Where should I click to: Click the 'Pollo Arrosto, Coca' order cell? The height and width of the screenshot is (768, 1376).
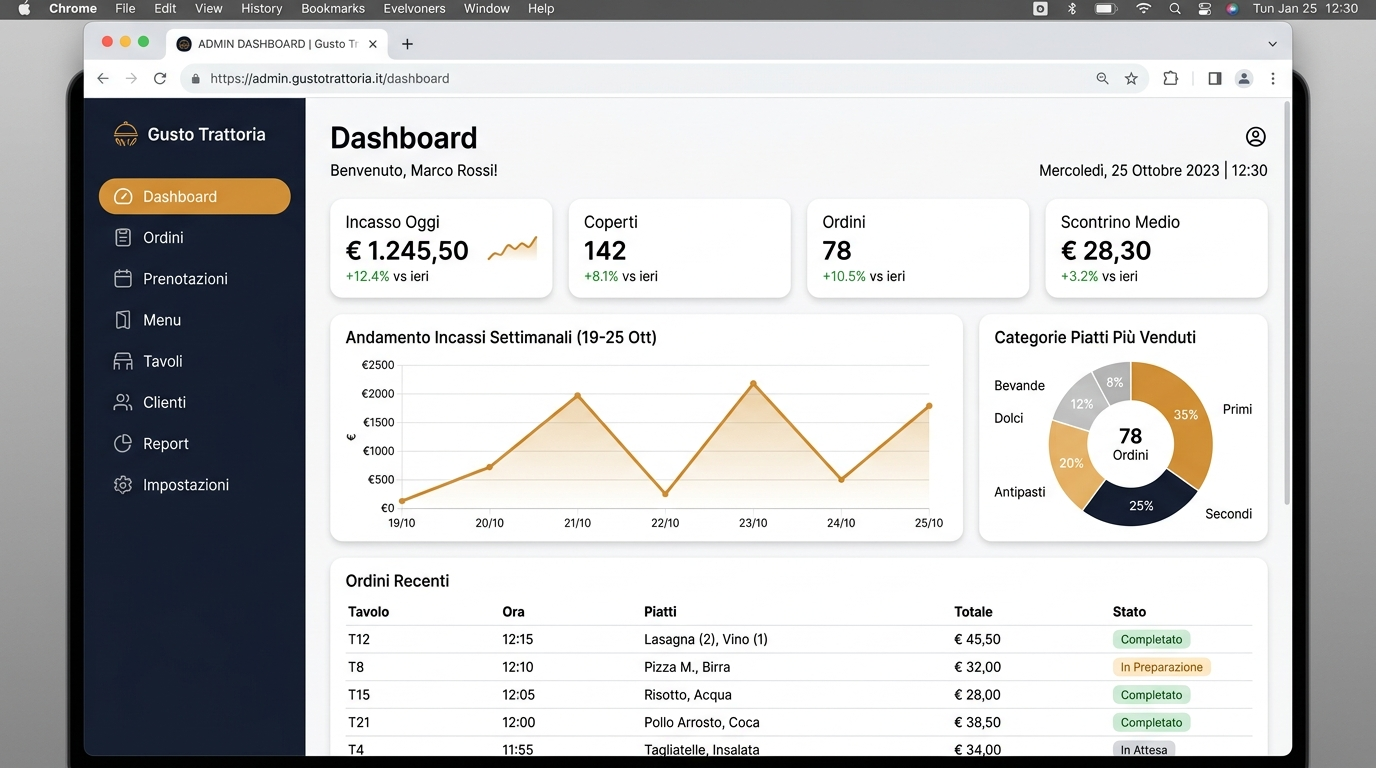[x=702, y=722]
